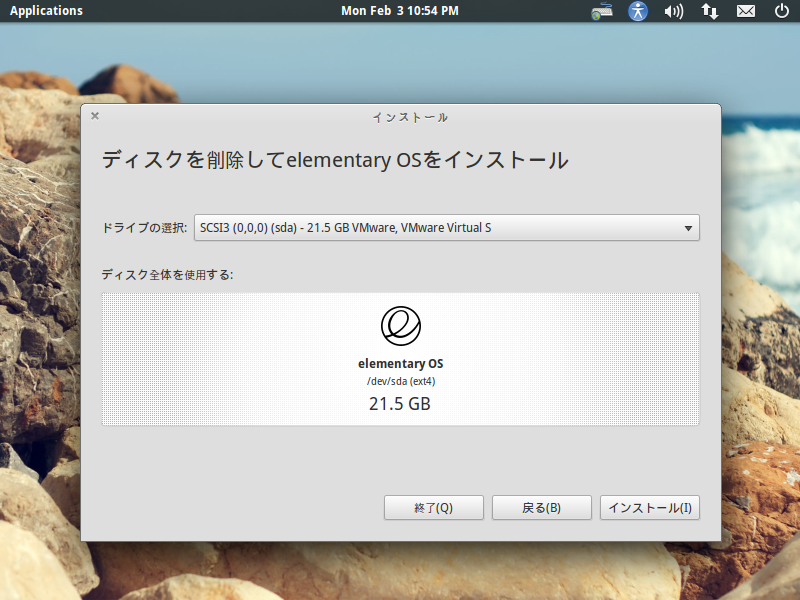Open the network connections indicator
The height and width of the screenshot is (600, 800).
click(710, 11)
